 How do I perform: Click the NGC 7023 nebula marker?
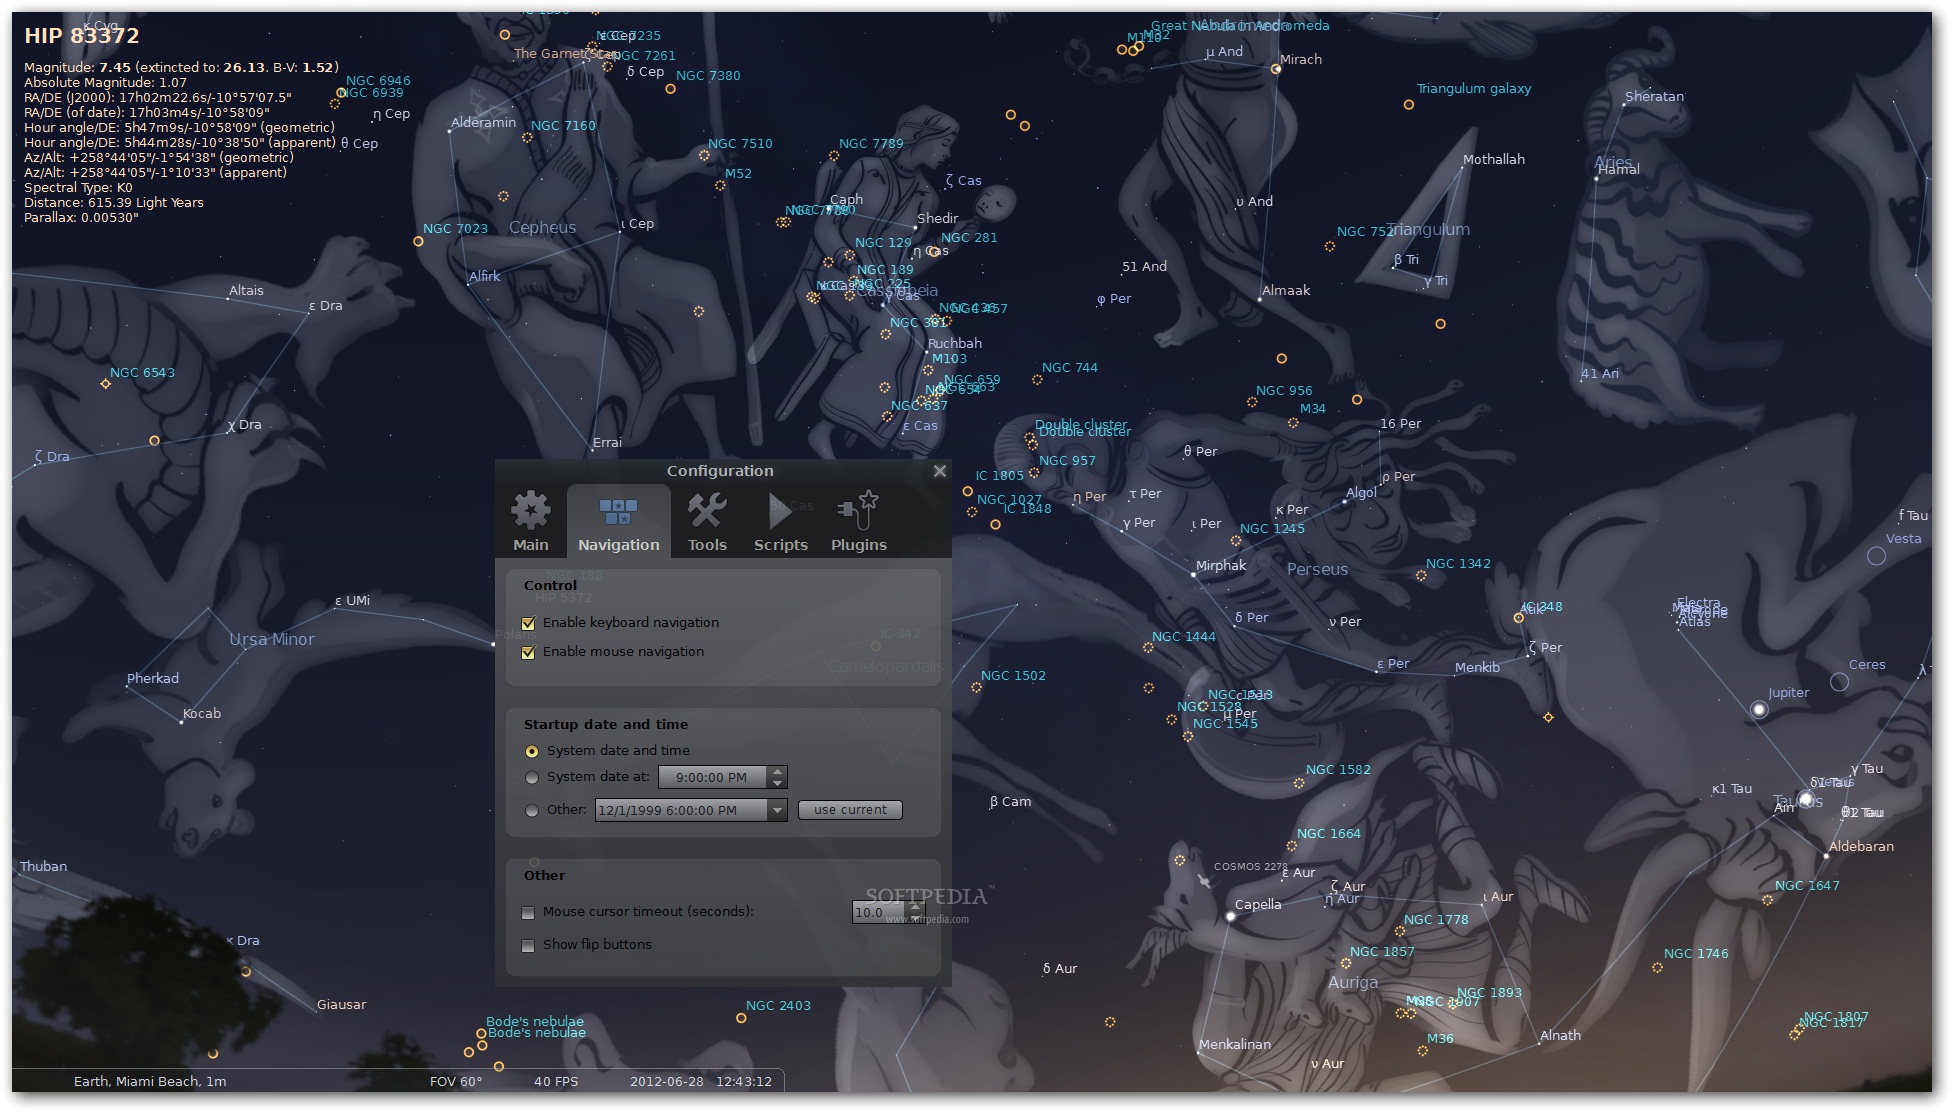(418, 241)
